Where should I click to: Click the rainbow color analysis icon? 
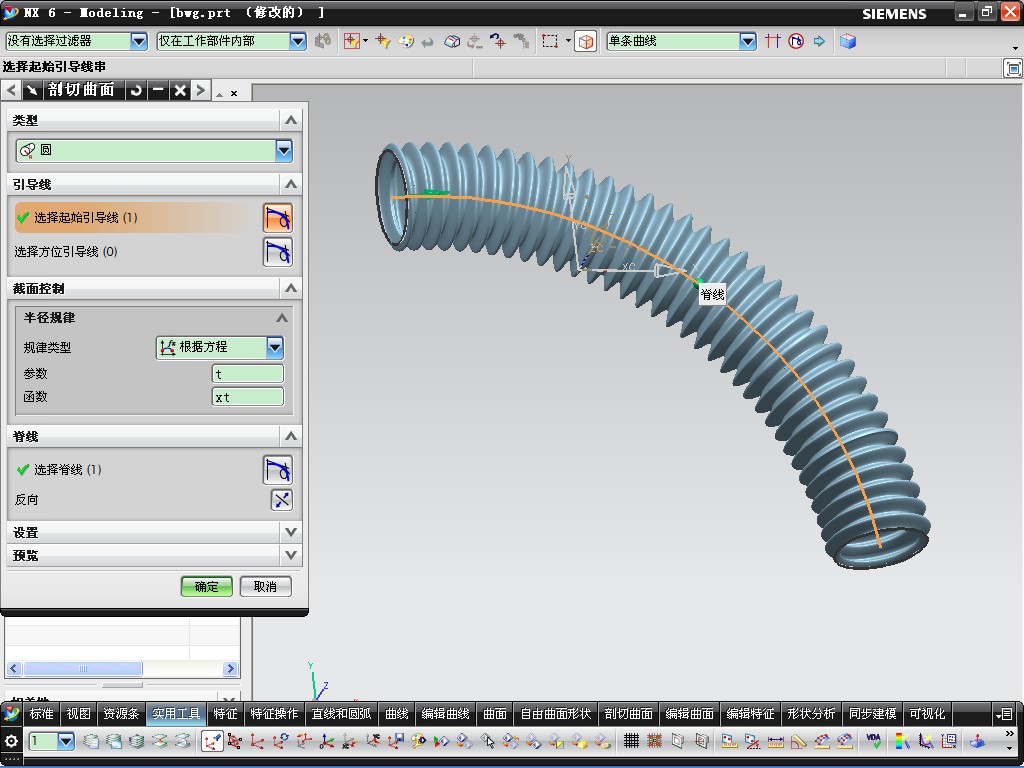coord(903,741)
